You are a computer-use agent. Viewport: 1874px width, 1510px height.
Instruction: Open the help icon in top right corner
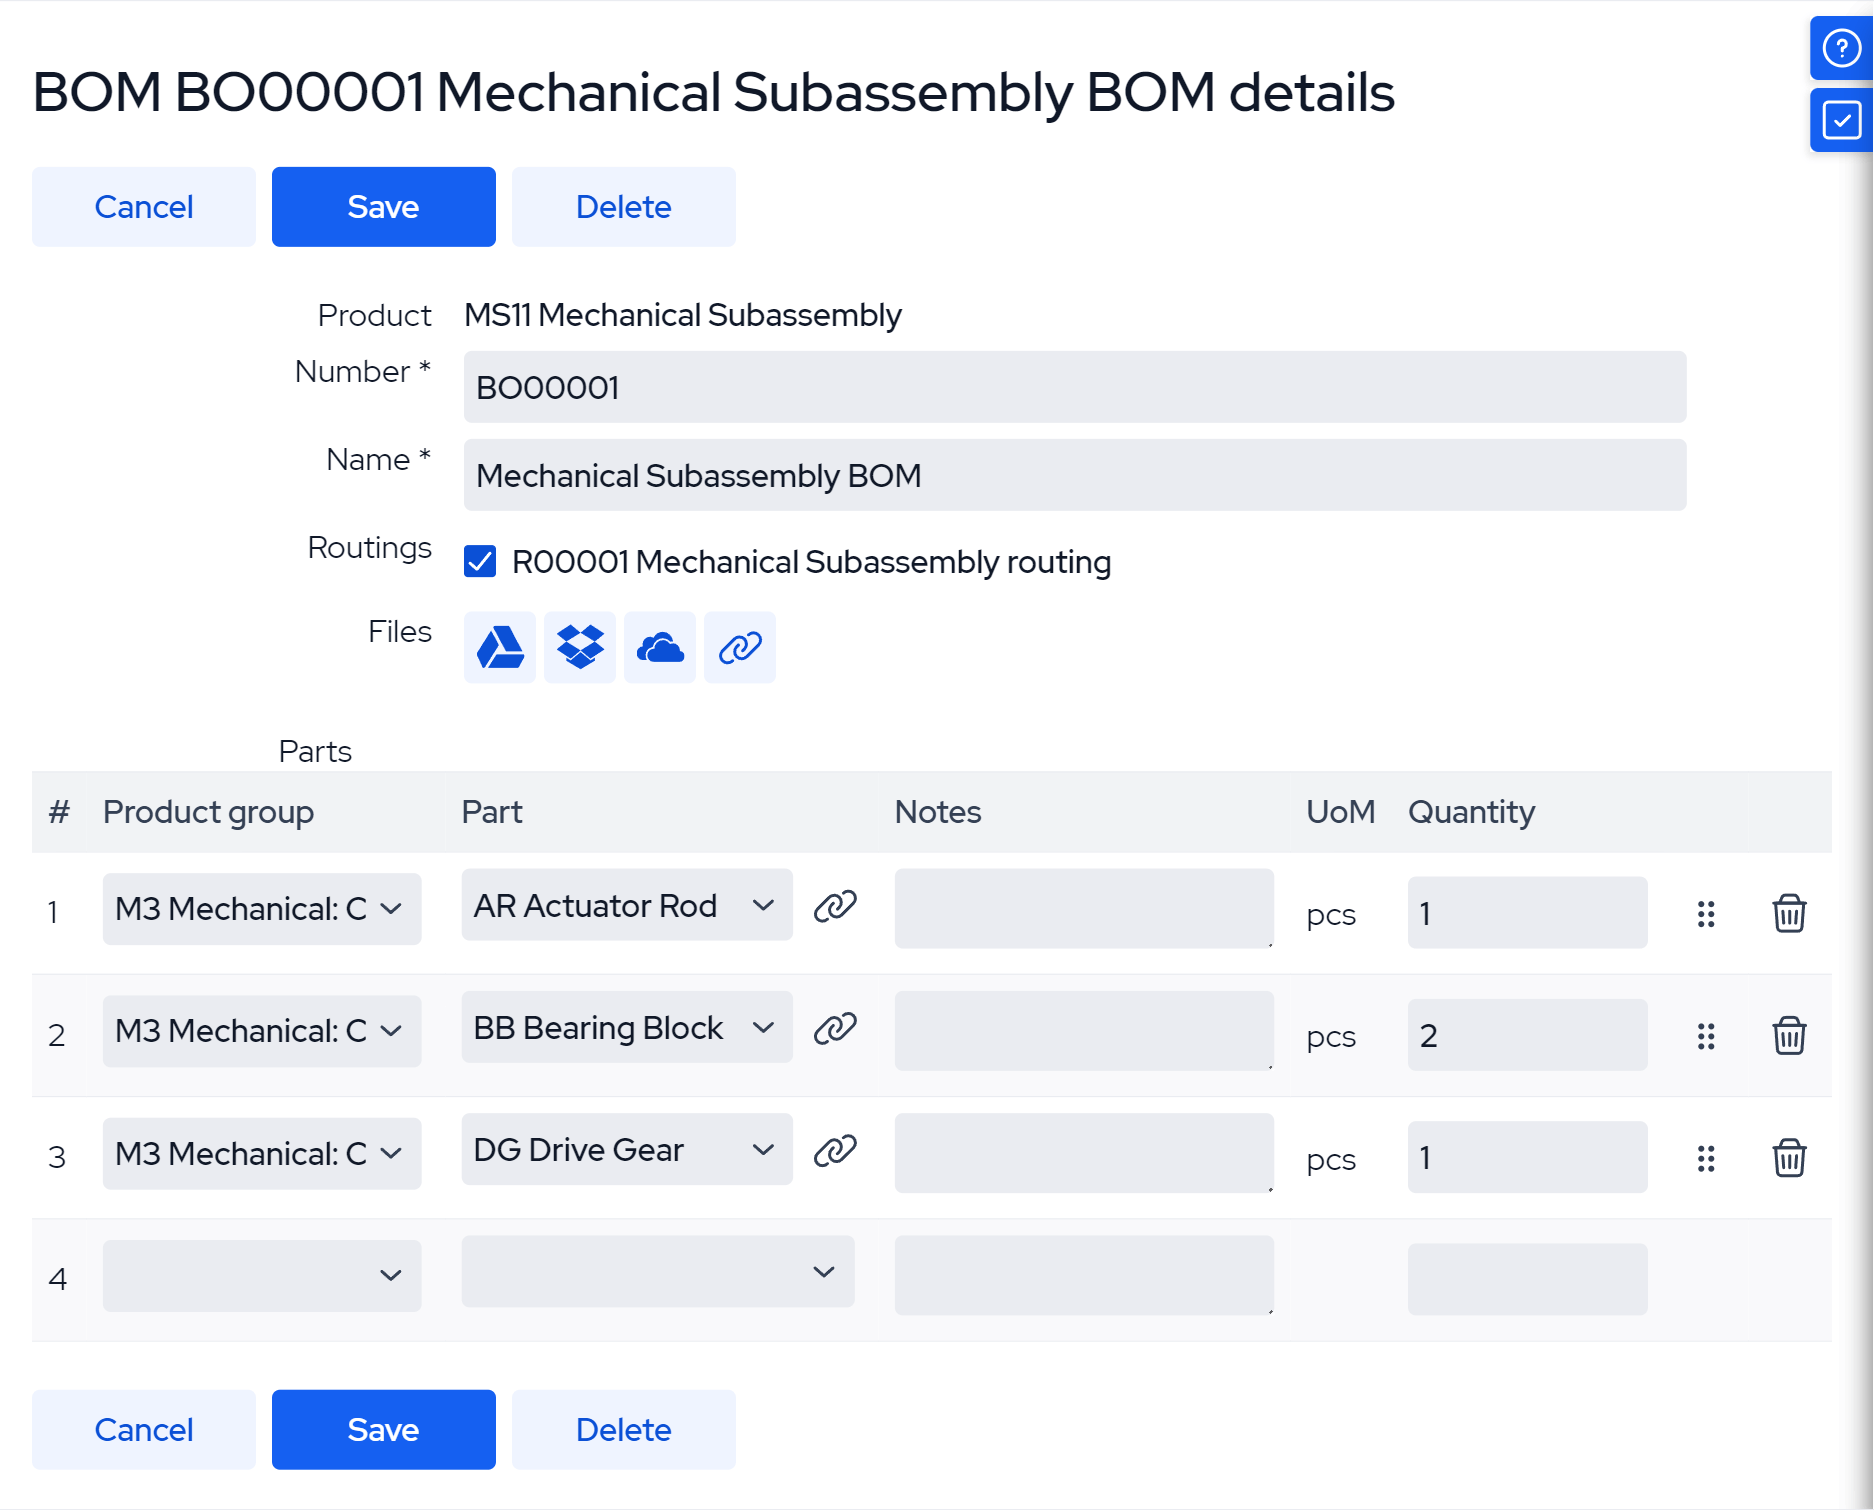[x=1840, y=48]
